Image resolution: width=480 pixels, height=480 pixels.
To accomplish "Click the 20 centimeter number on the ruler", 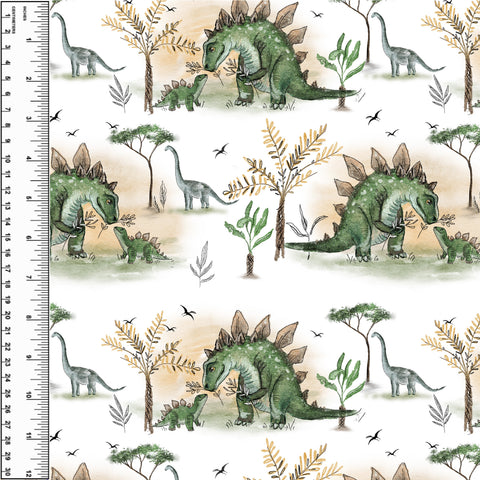I will point(8,315).
